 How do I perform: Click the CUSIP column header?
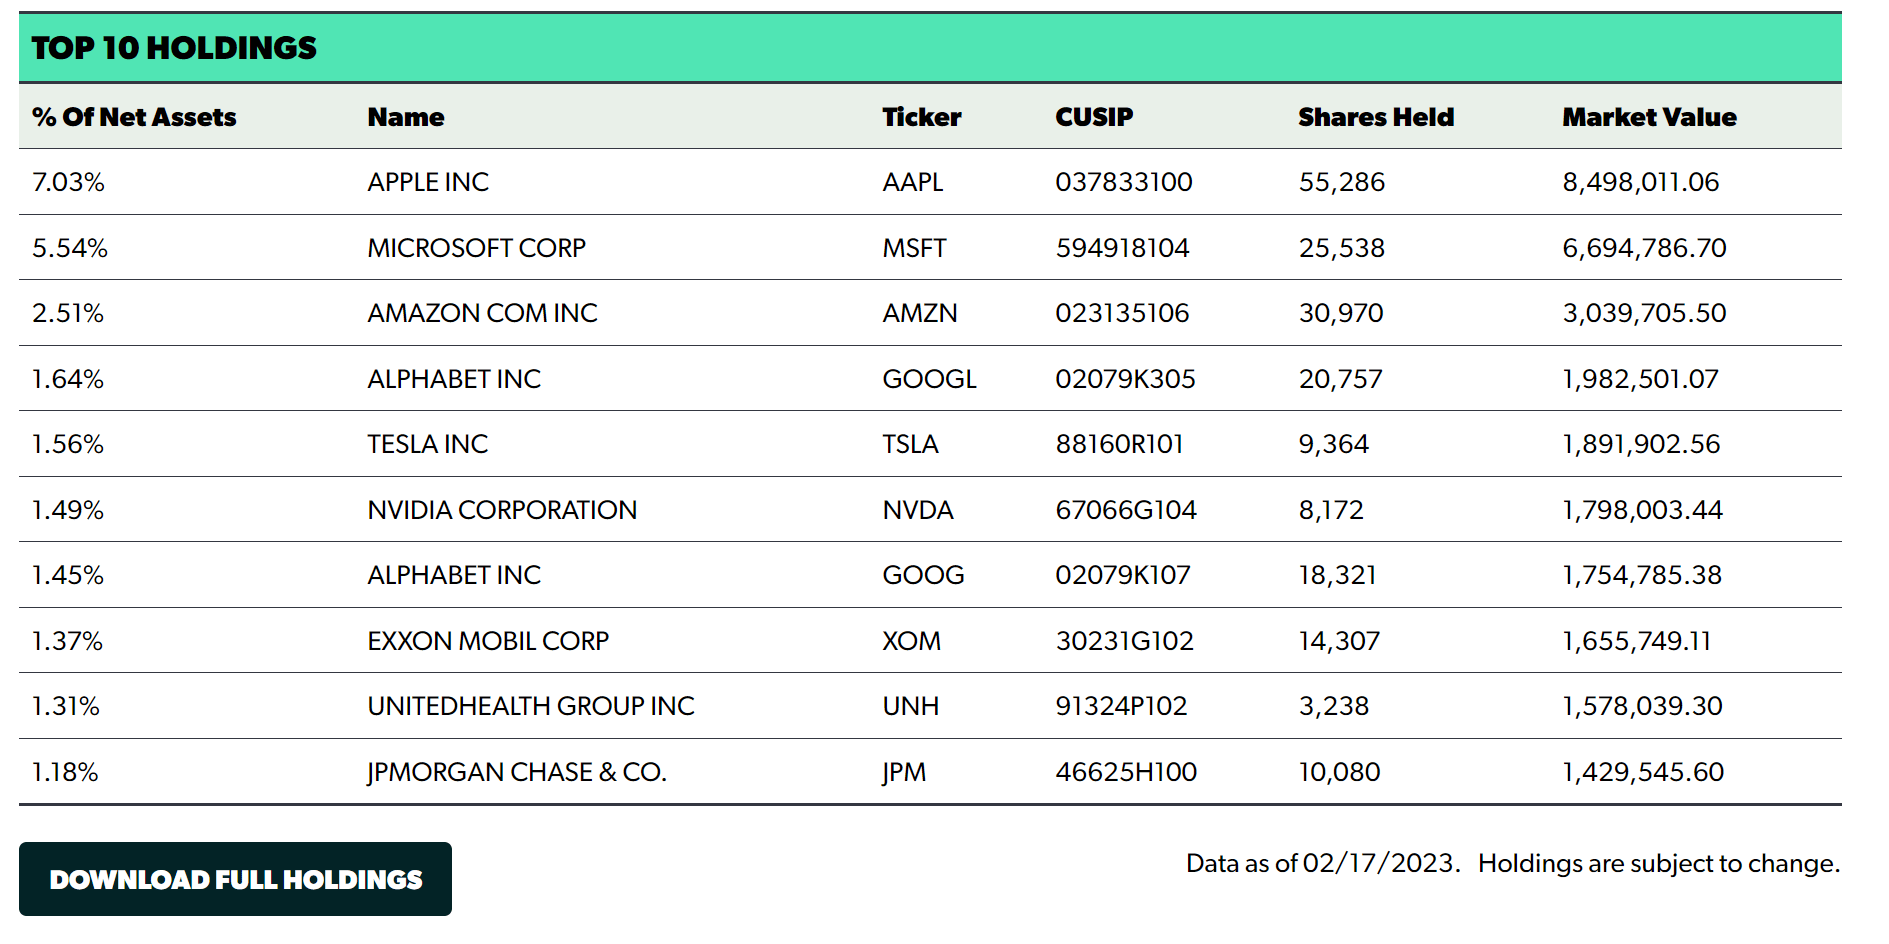coord(1093,116)
